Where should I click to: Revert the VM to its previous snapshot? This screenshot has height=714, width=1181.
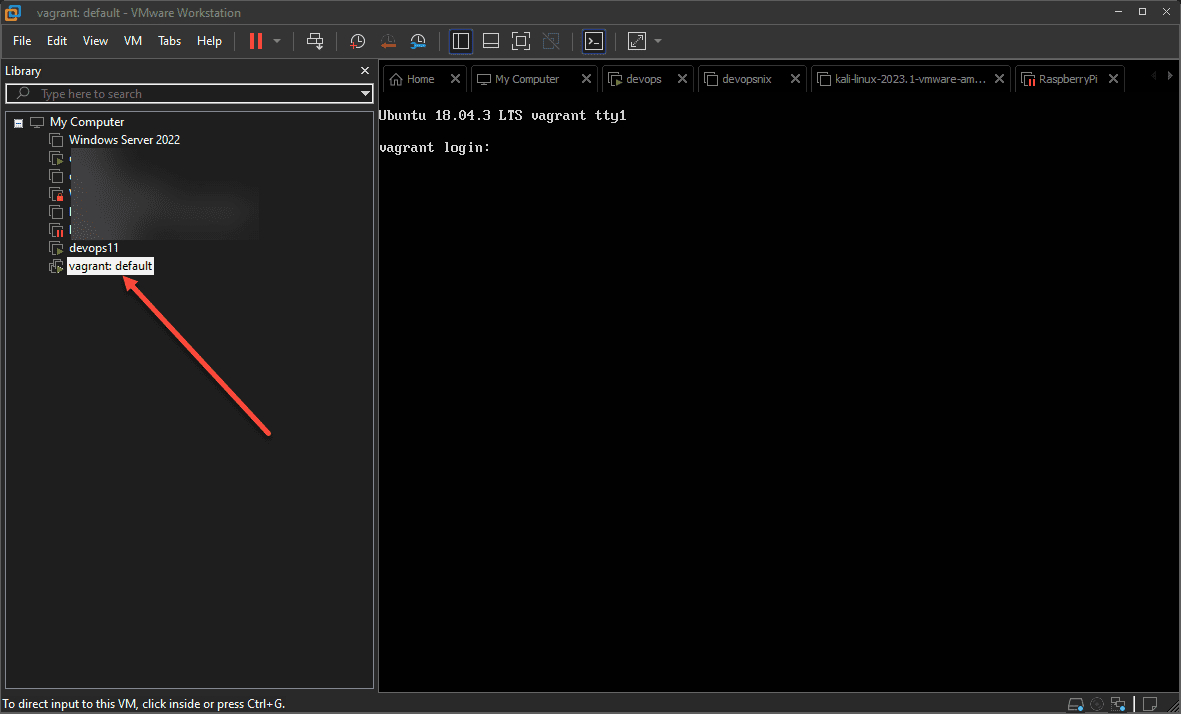pyautogui.click(x=388, y=41)
